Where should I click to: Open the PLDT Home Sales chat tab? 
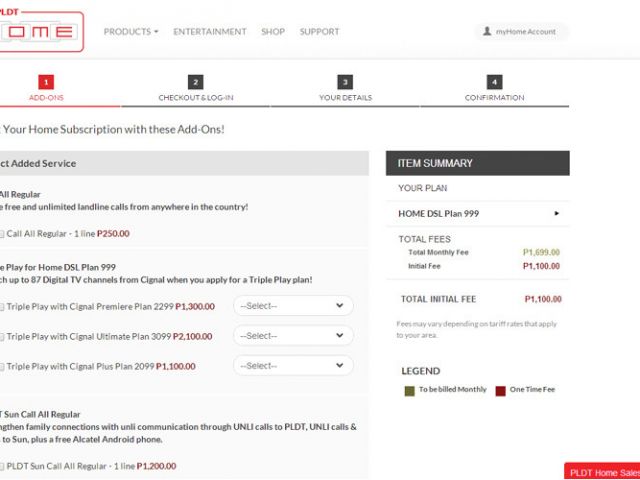point(602,472)
